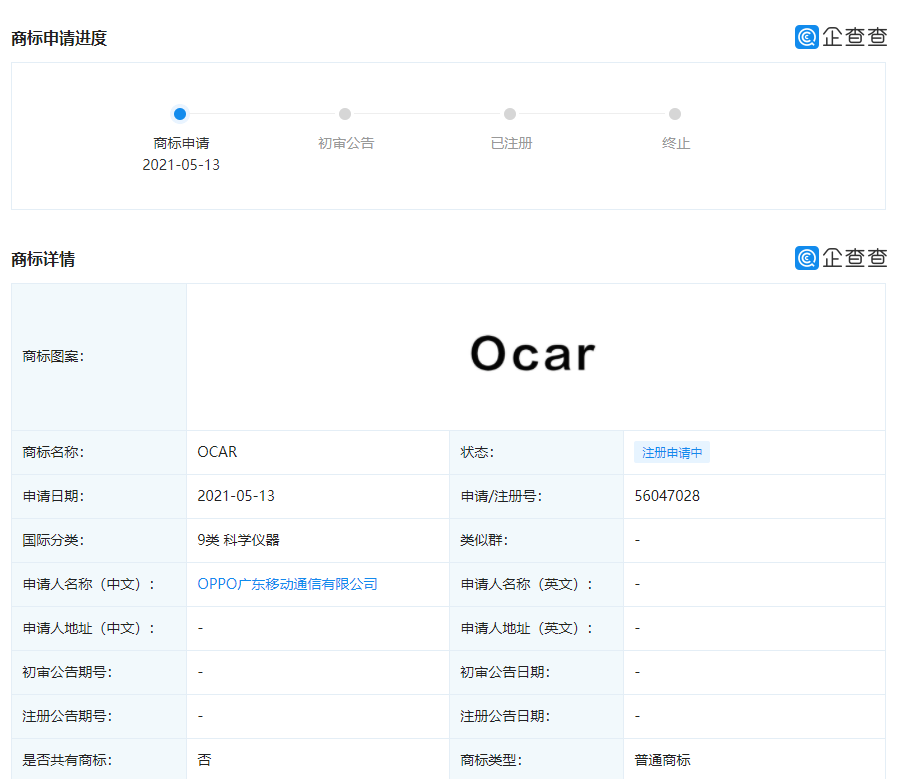902x779 pixels.
Task: Open the Ocar trademark image
Action: pyautogui.click(x=533, y=354)
